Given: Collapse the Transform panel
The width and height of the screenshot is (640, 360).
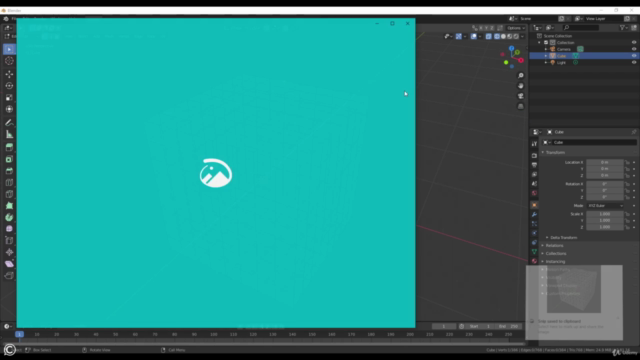Looking at the screenshot, I should pos(555,152).
